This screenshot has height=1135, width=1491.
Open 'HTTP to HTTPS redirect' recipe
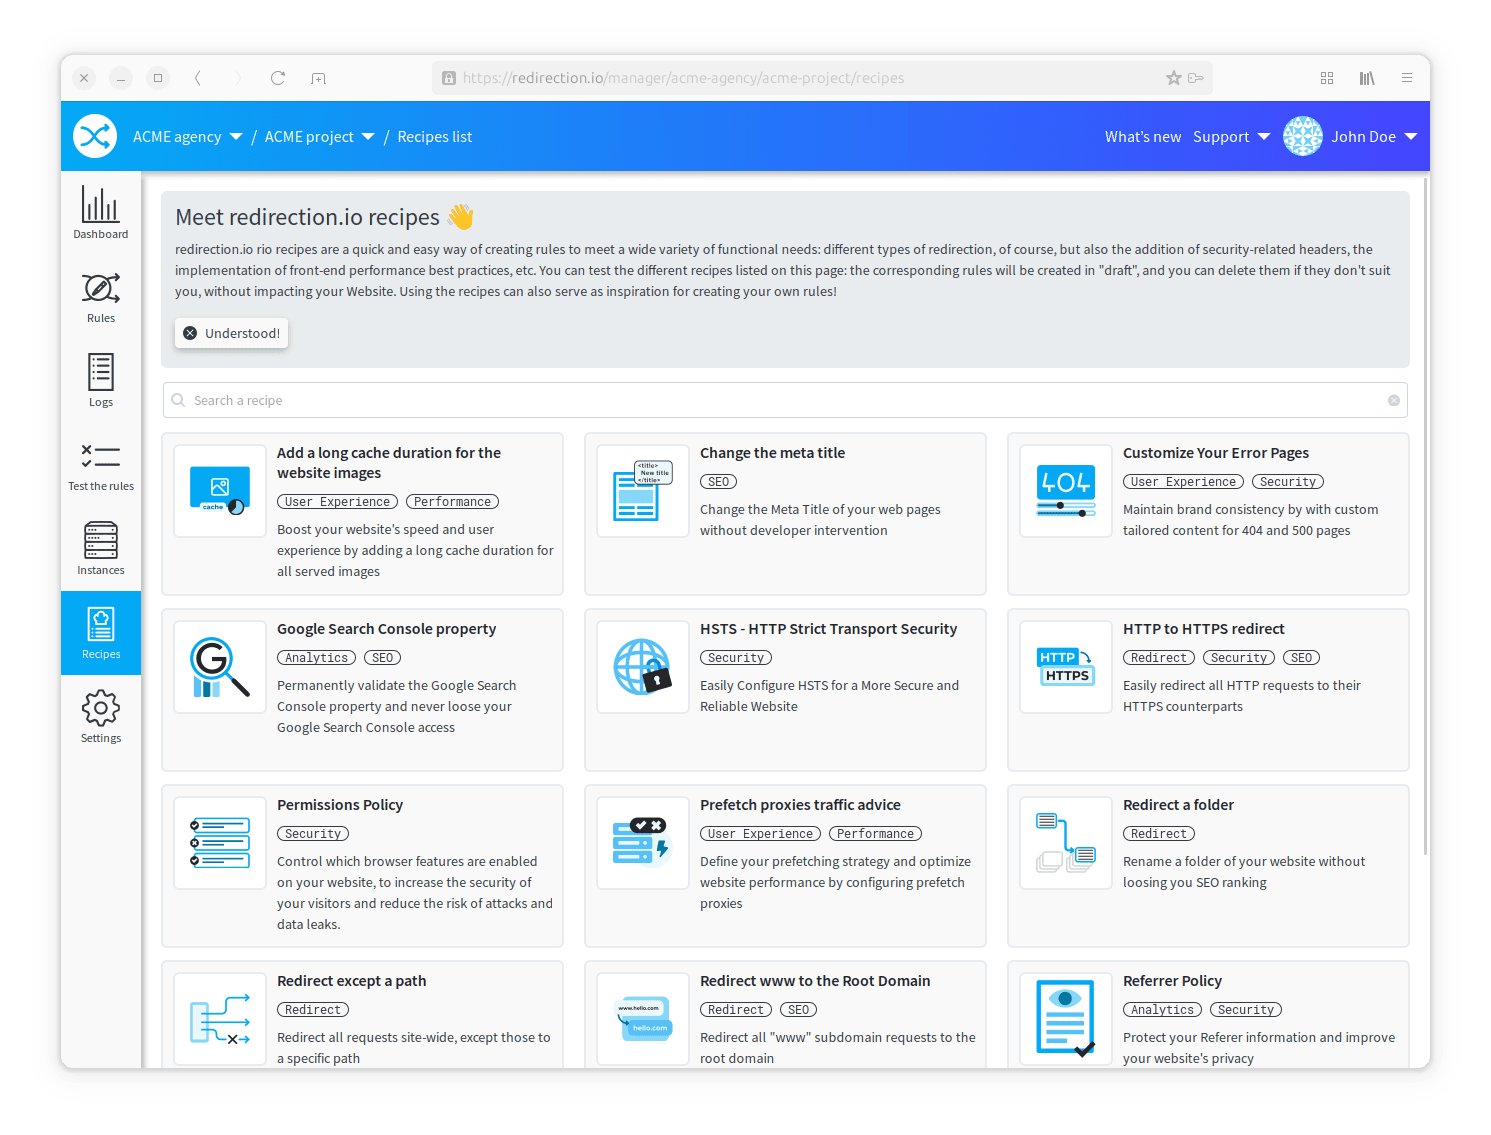tap(1204, 629)
